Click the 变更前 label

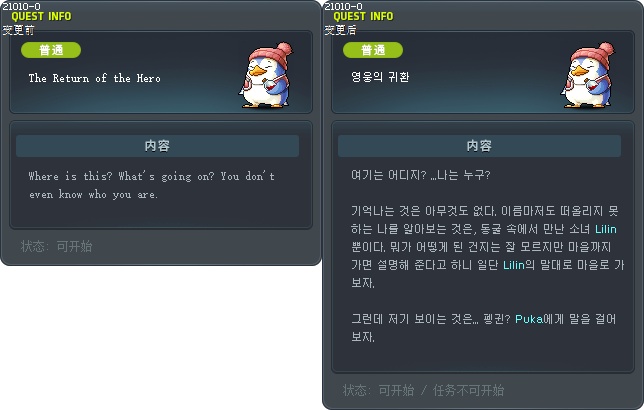[18, 30]
